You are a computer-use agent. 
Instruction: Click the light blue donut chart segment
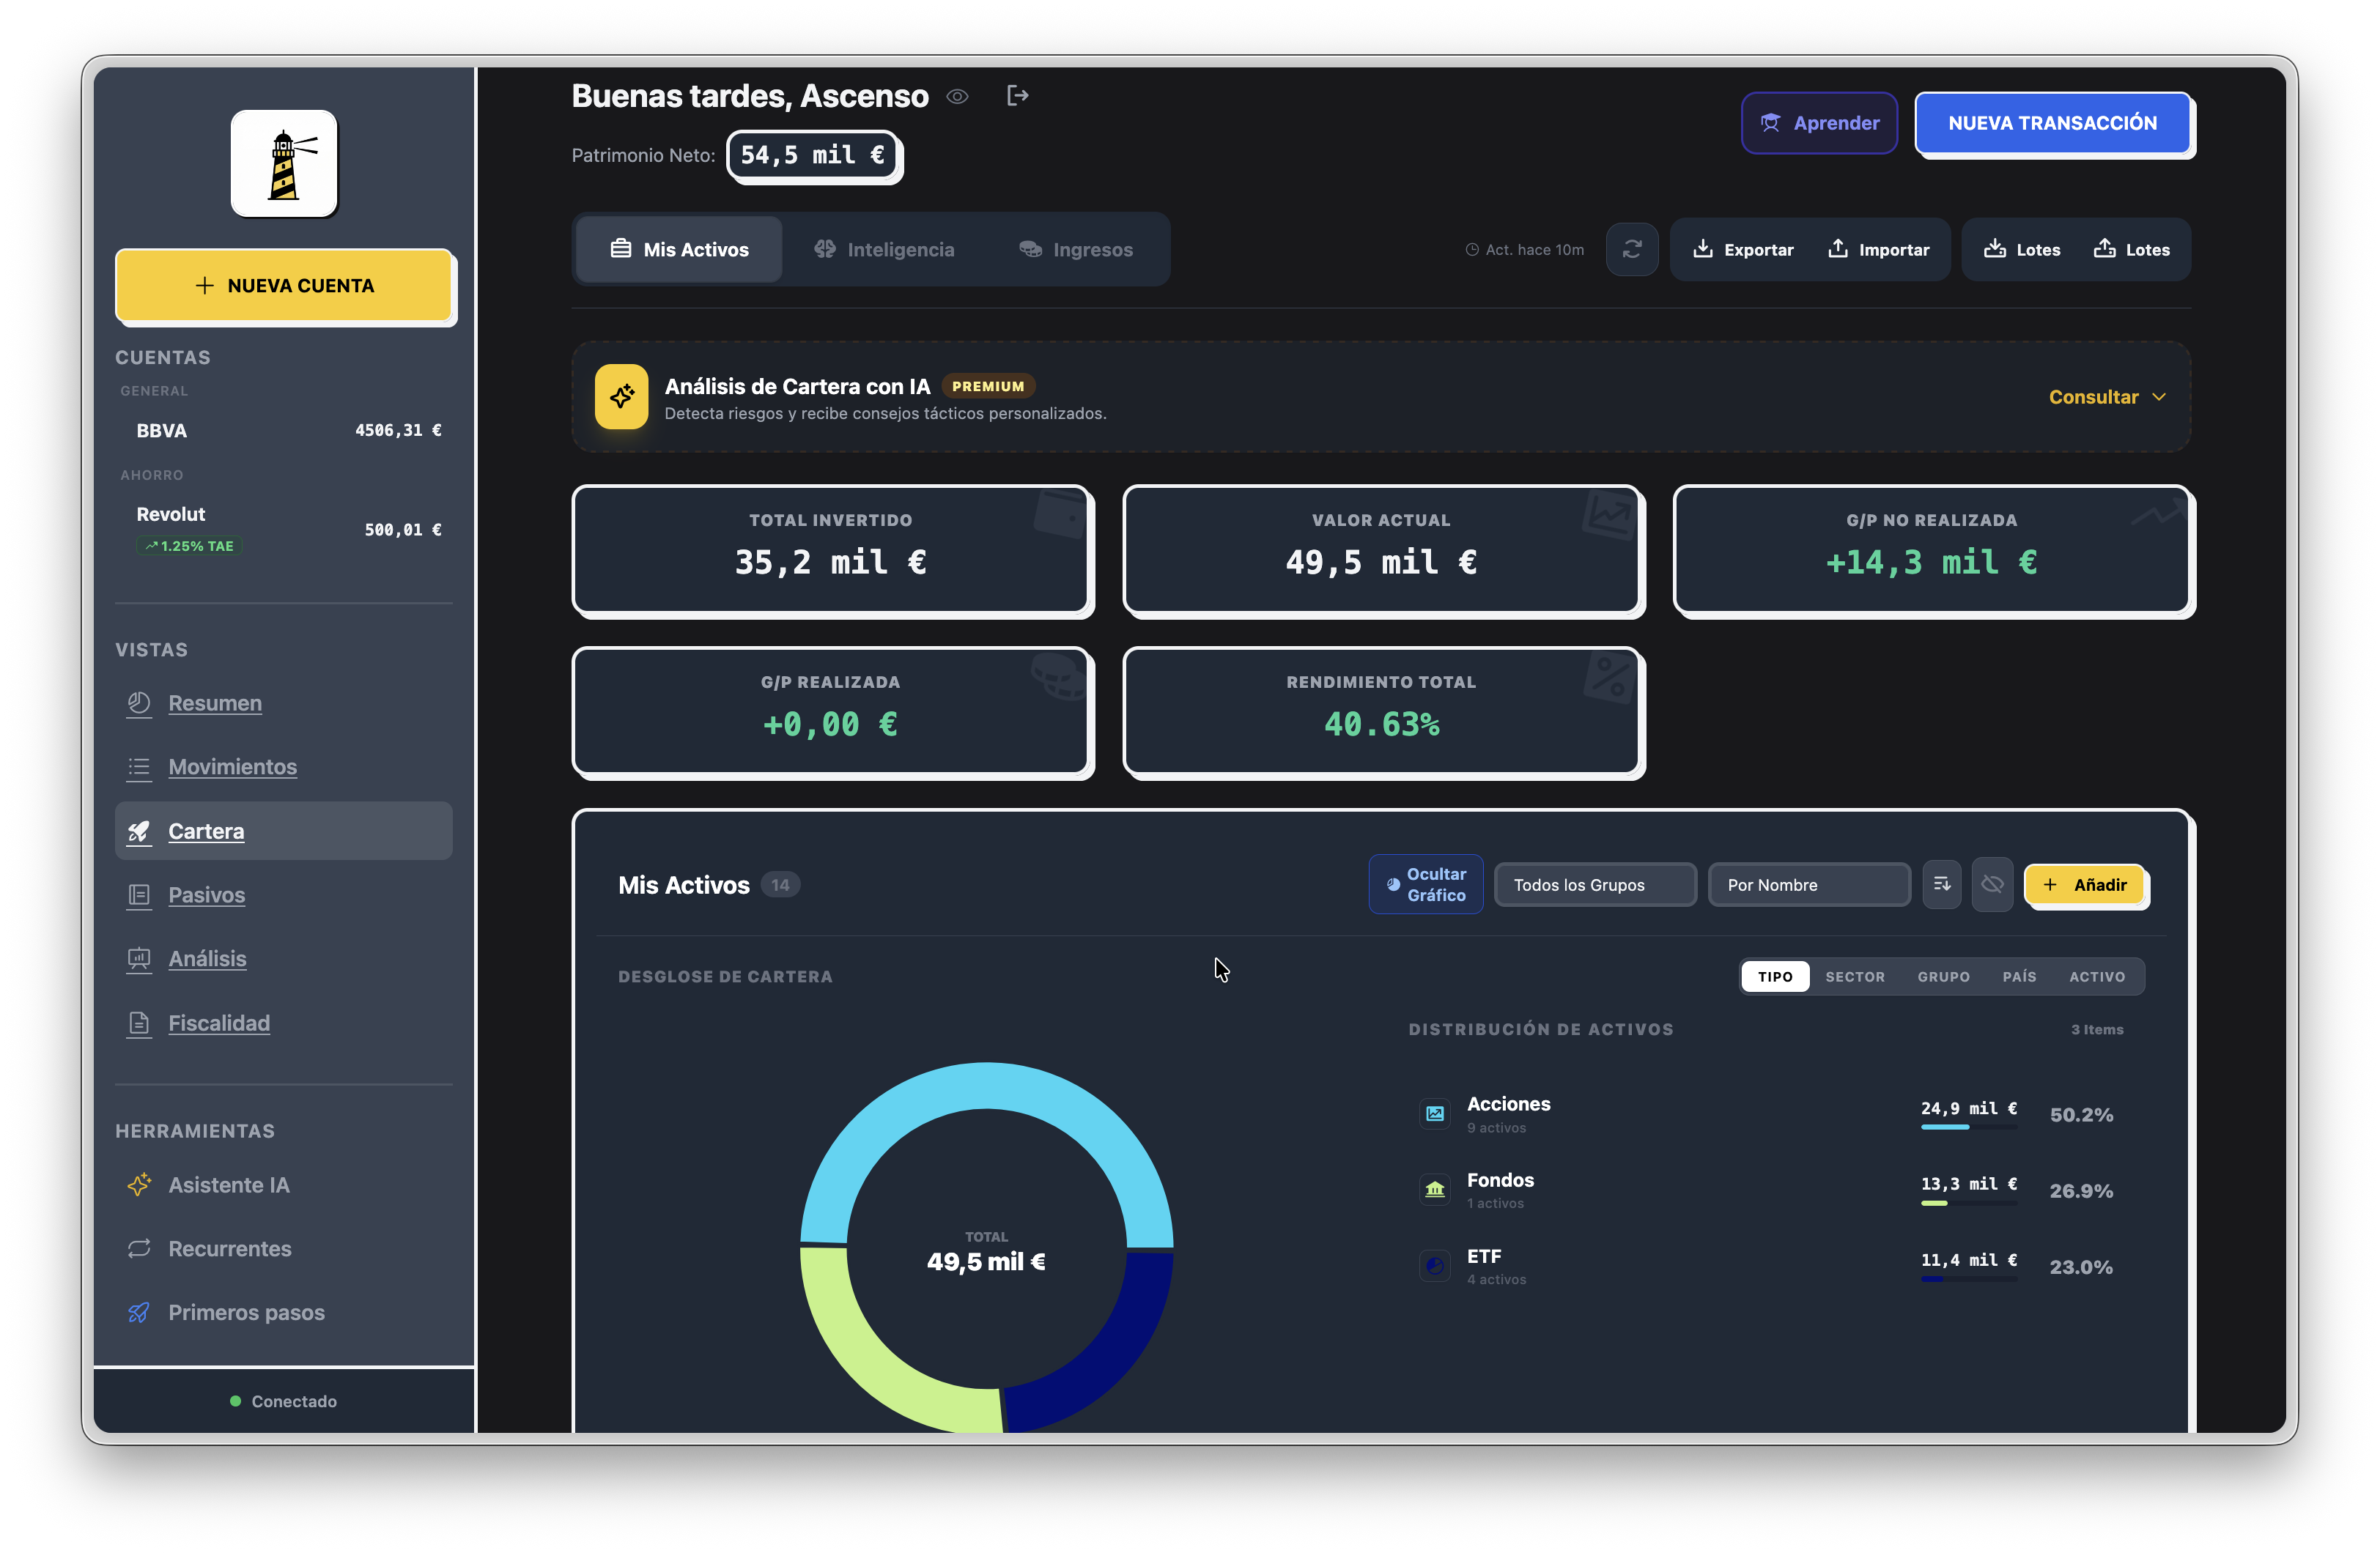coord(986,1085)
